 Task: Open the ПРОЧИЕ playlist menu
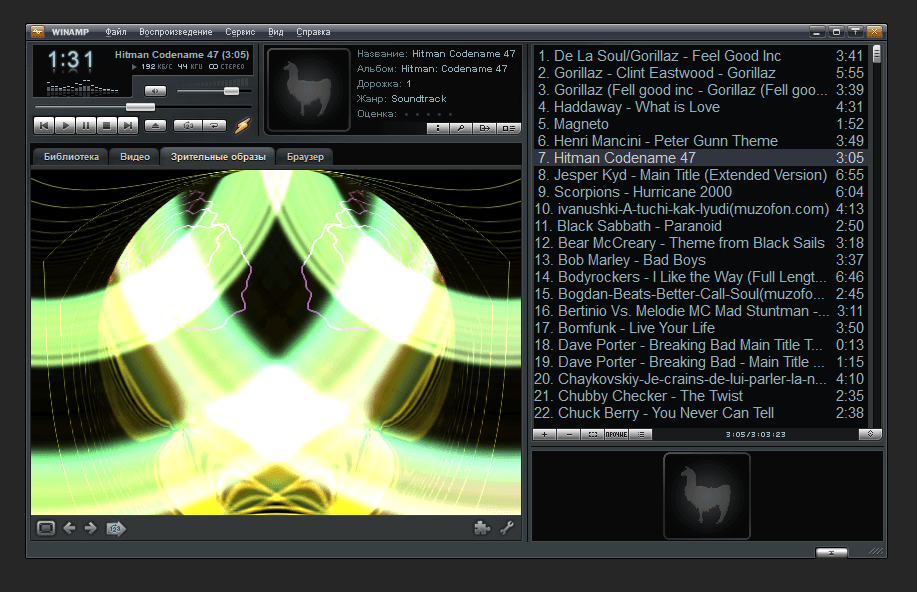[x=616, y=434]
